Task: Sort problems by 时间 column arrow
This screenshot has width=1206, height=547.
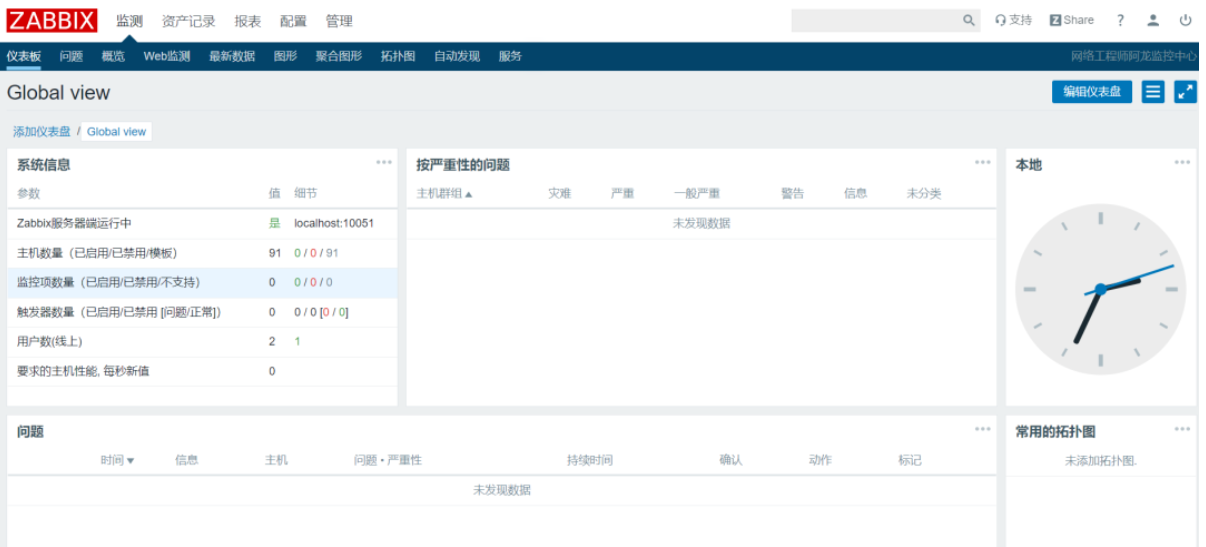Action: (x=130, y=461)
